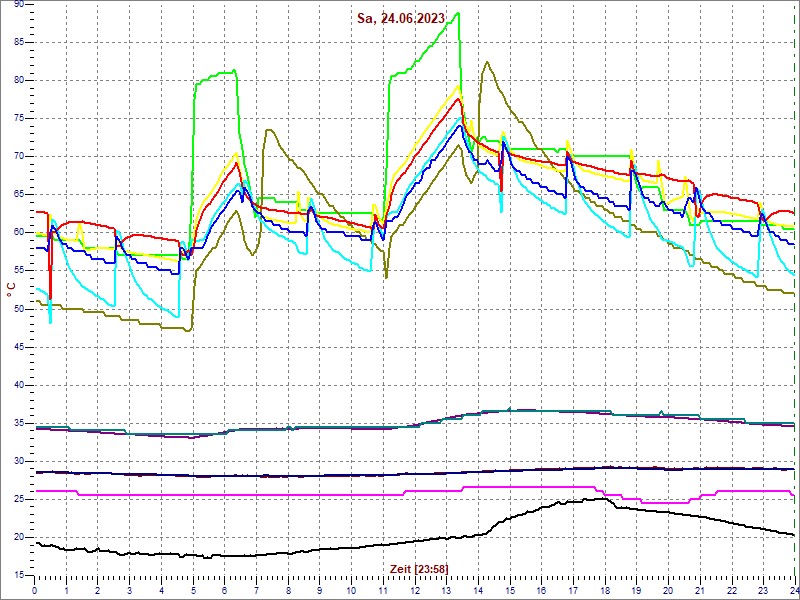Screen dimensions: 800x600
Task: Select the 65 label on temperature axis
Action: 19,194
